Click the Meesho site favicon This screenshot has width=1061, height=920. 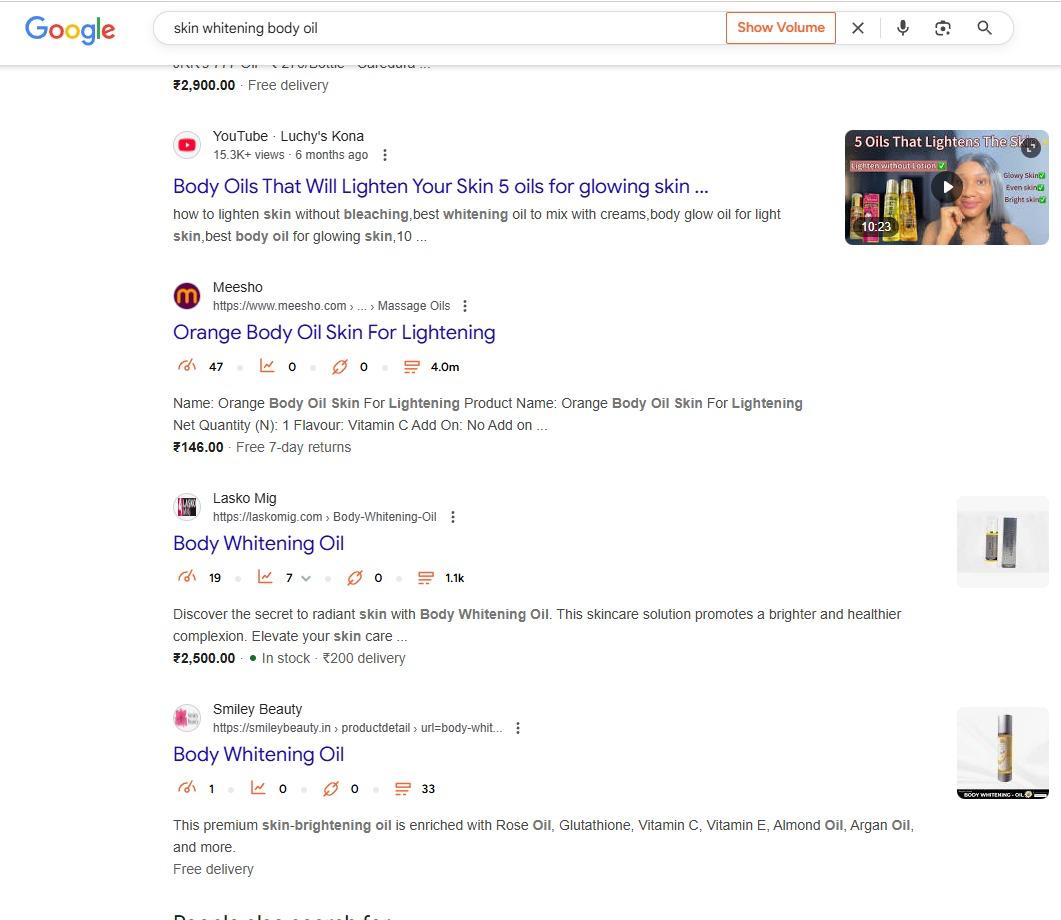point(187,296)
